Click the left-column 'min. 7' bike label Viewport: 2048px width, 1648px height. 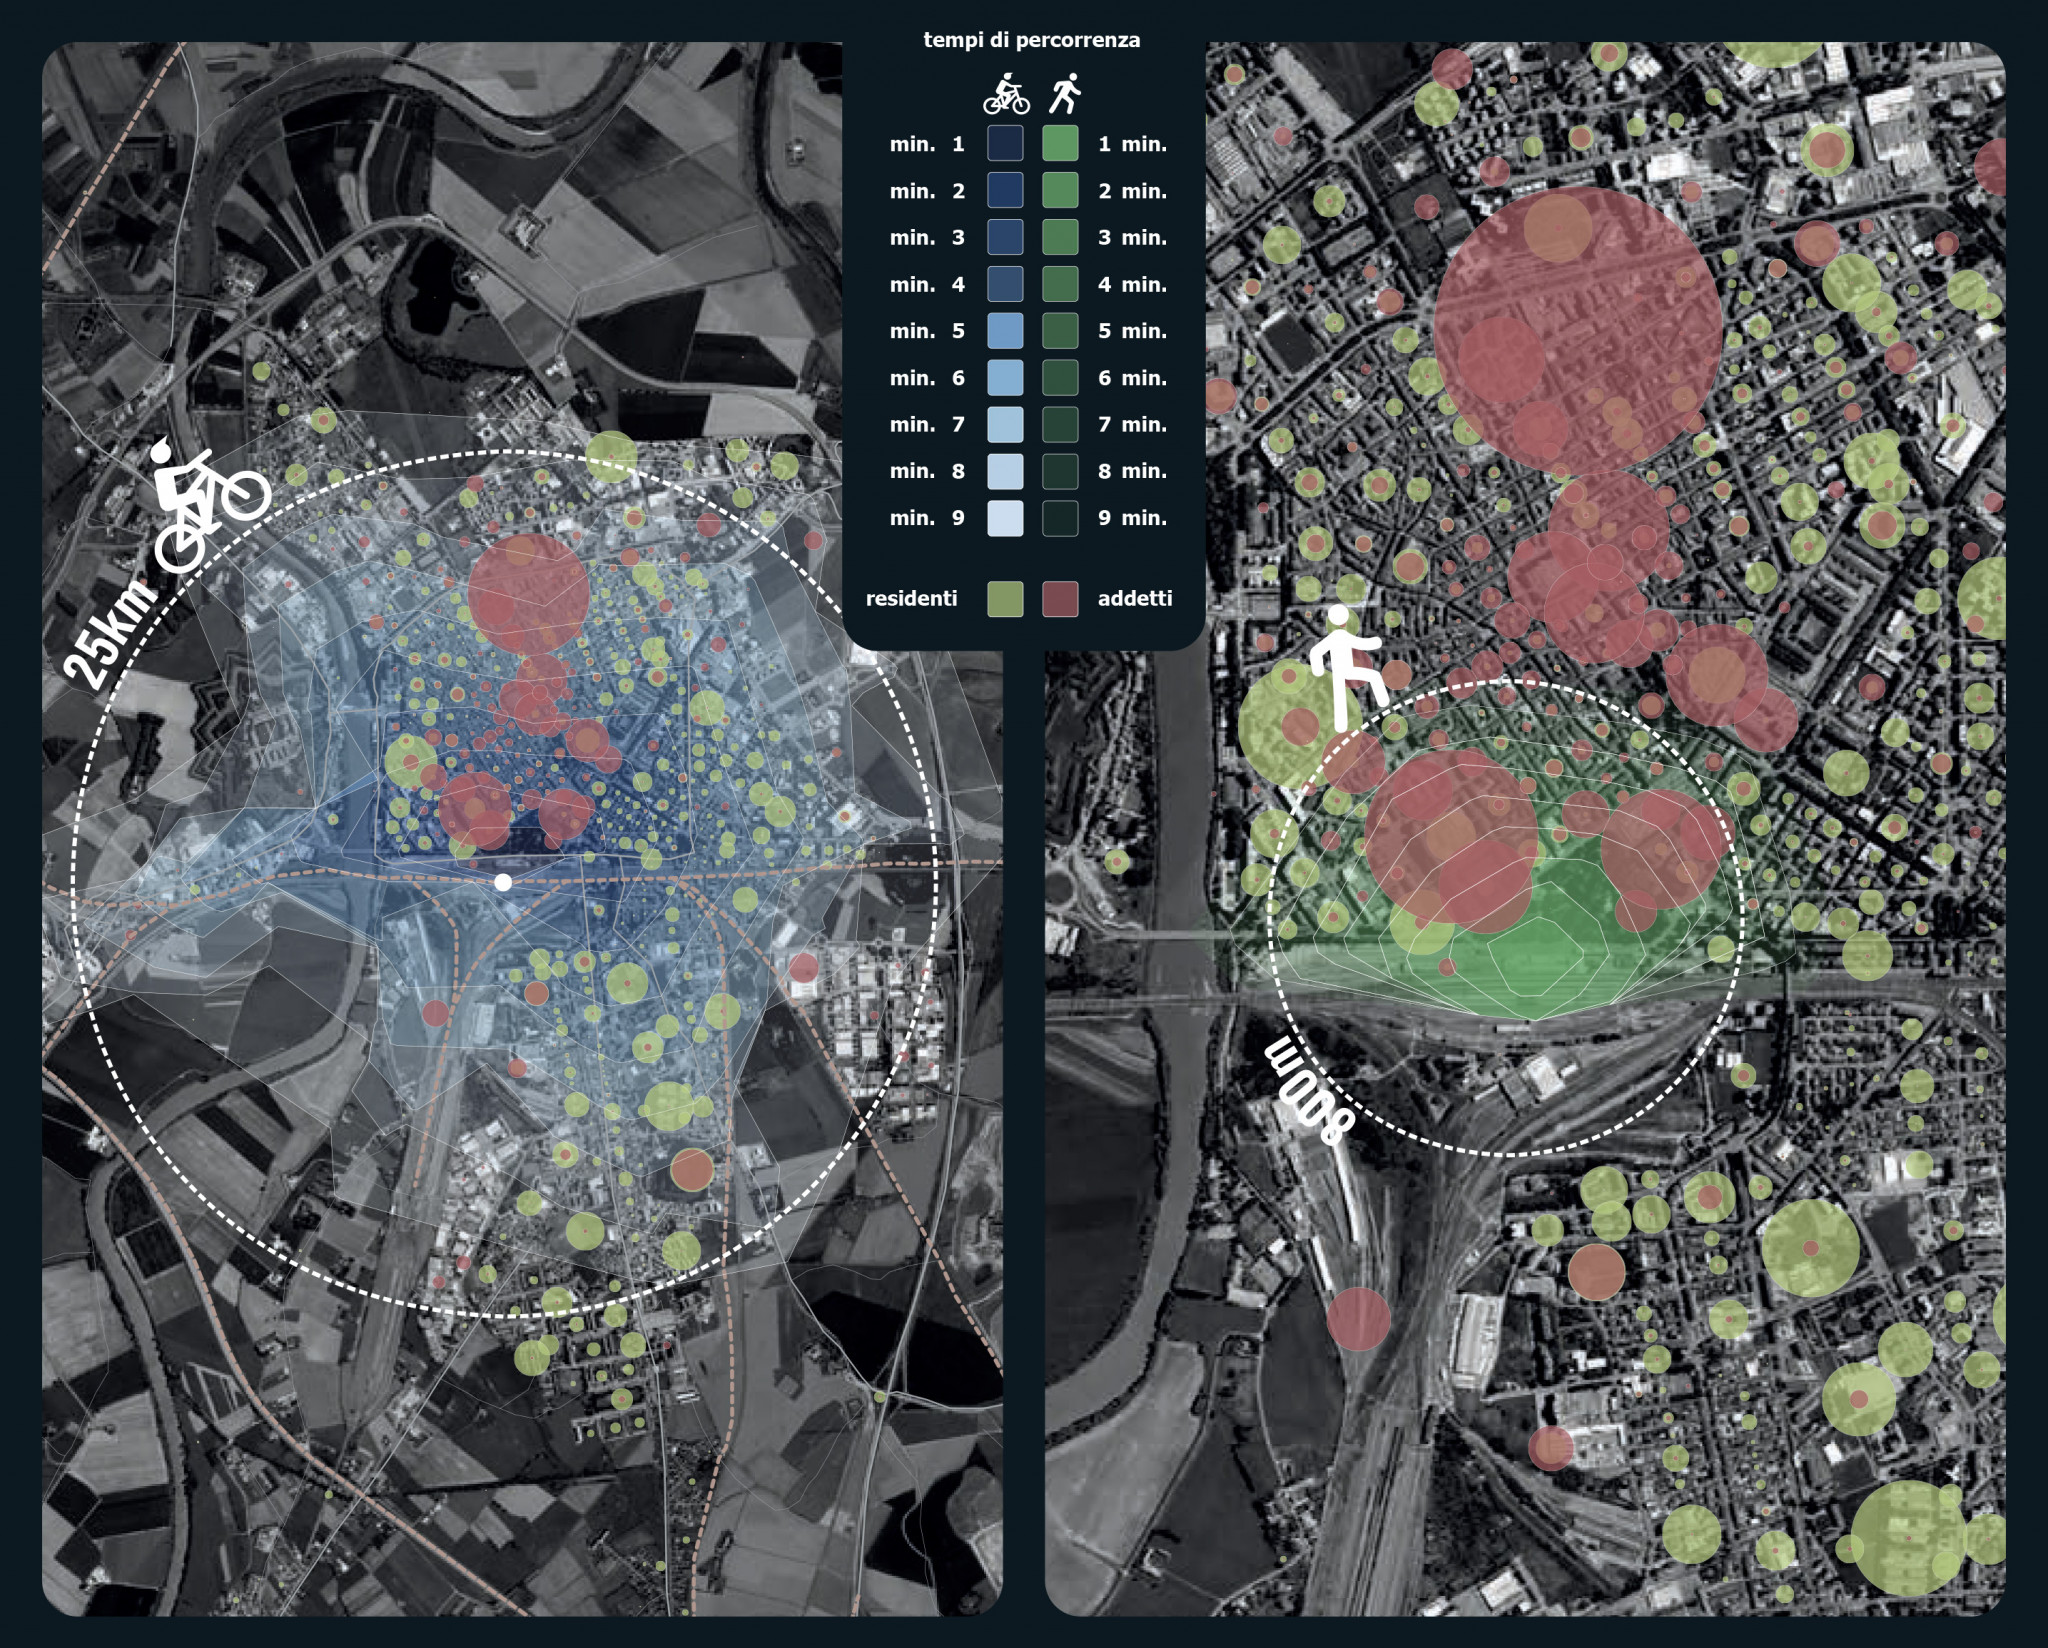pyautogui.click(x=927, y=425)
